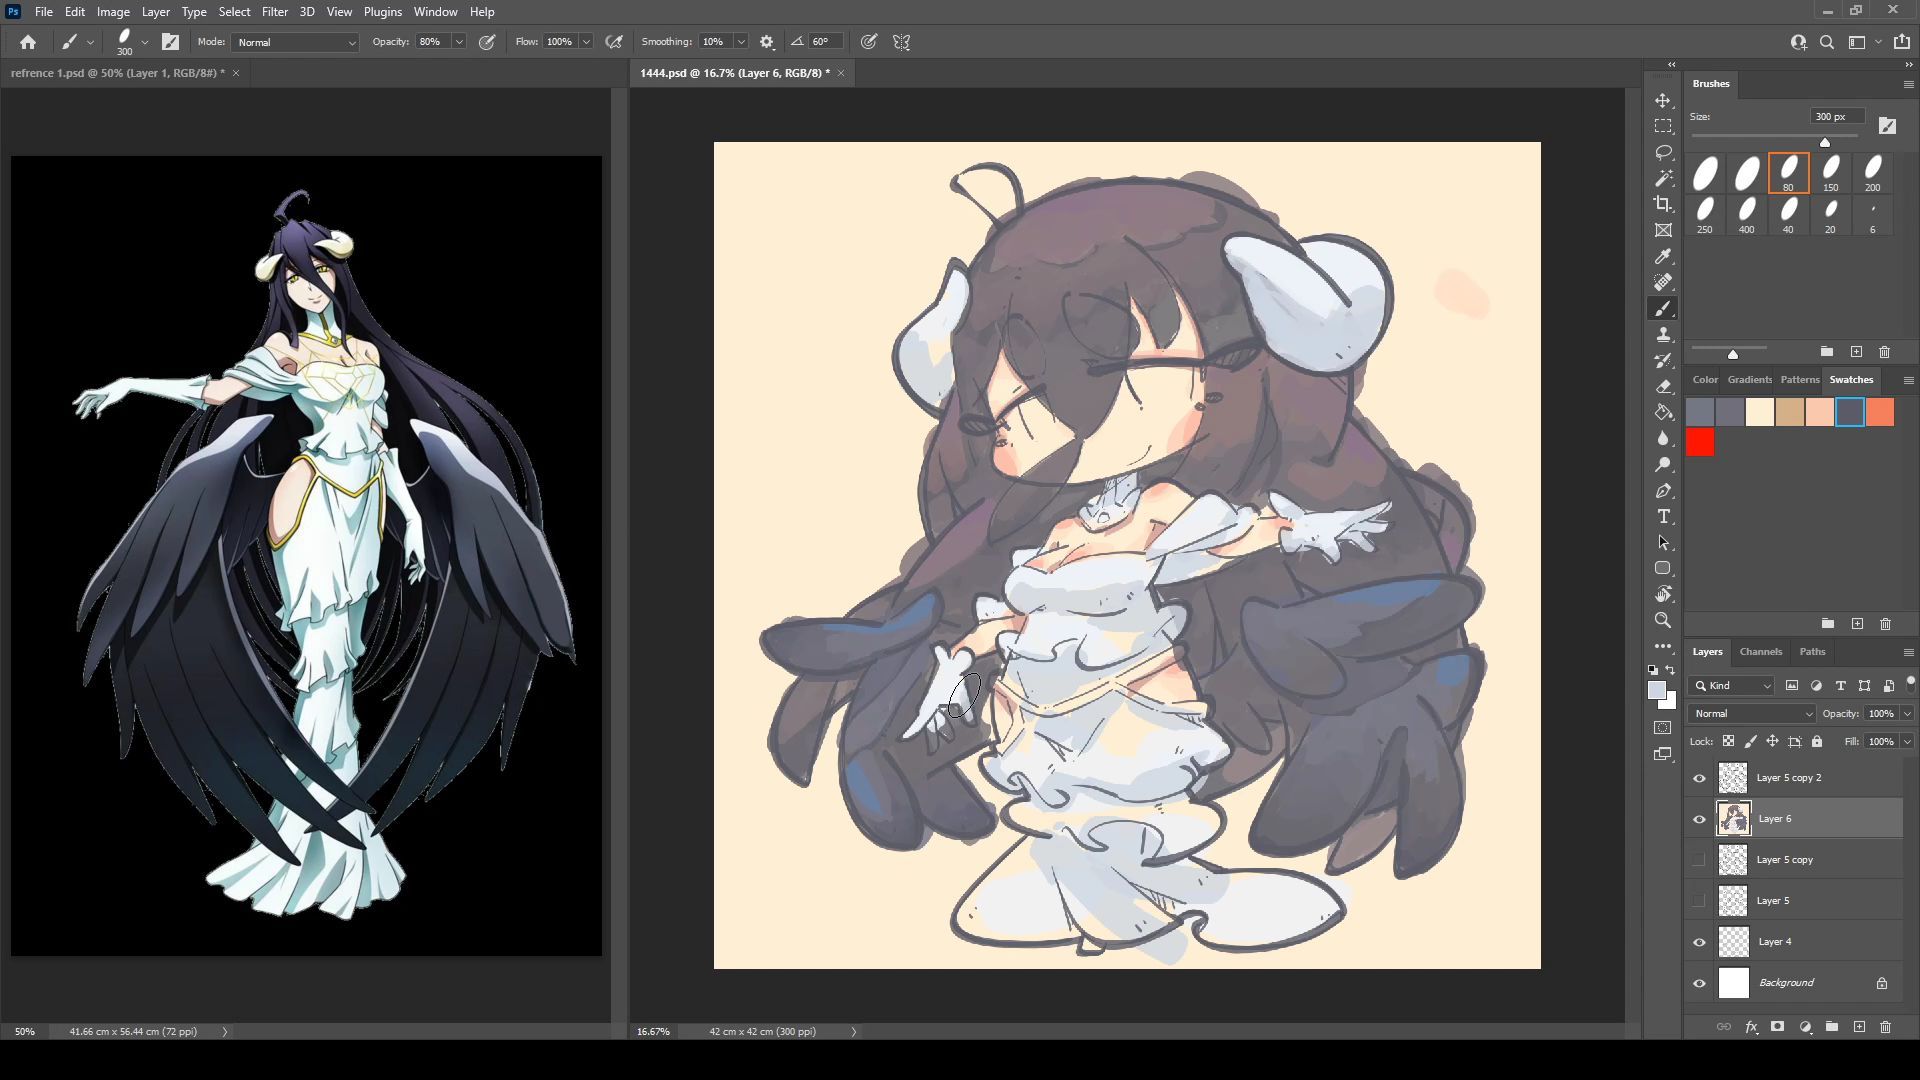Viewport: 1920px width, 1080px height.
Task: Select the Zoom tool
Action: tap(1663, 621)
